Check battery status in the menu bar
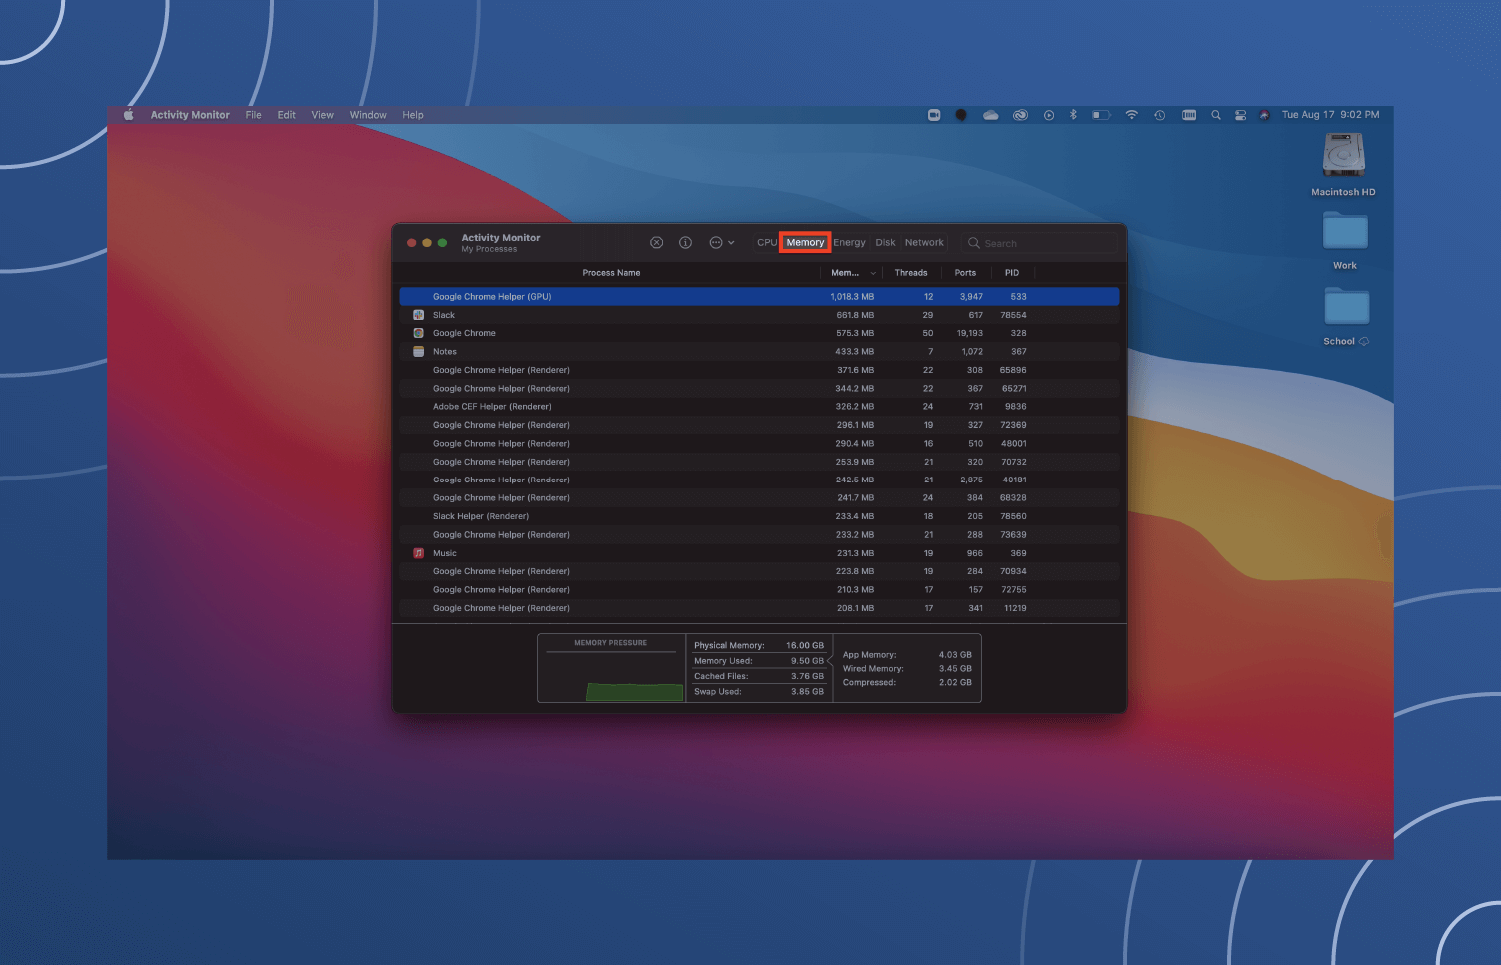The width and height of the screenshot is (1501, 965). pyautogui.click(x=1101, y=114)
